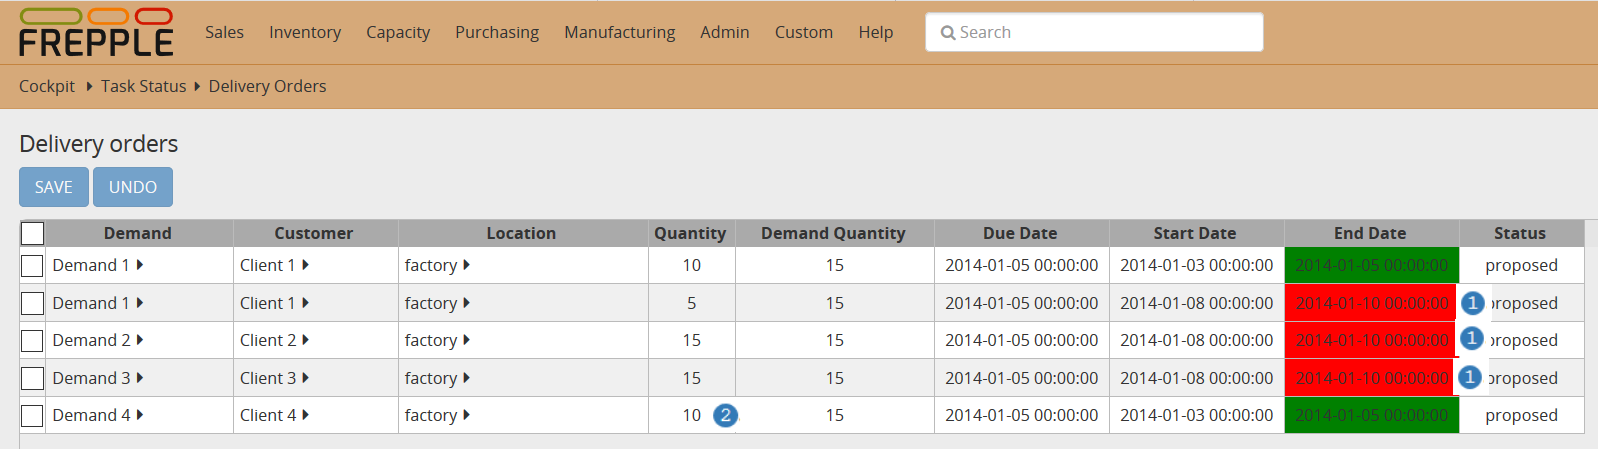Select the Demand 2 row checkbox
The image size is (1598, 449).
click(x=32, y=341)
